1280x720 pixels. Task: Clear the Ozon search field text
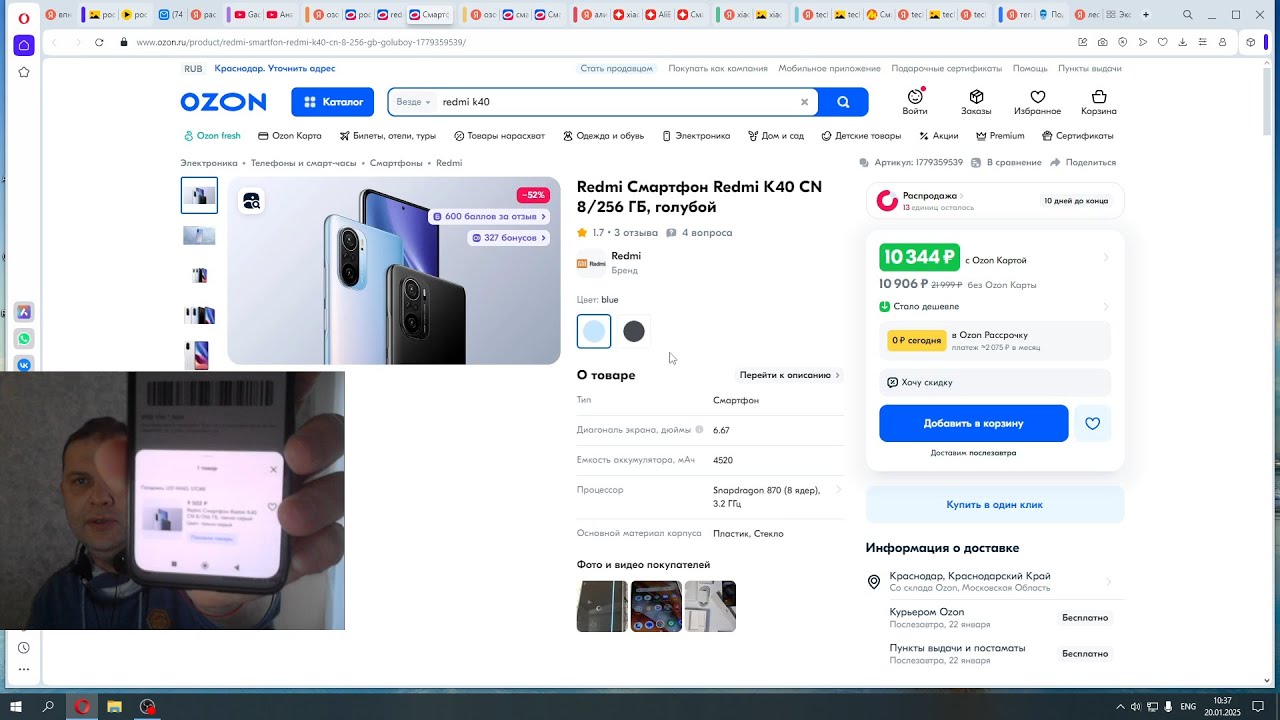pos(804,102)
